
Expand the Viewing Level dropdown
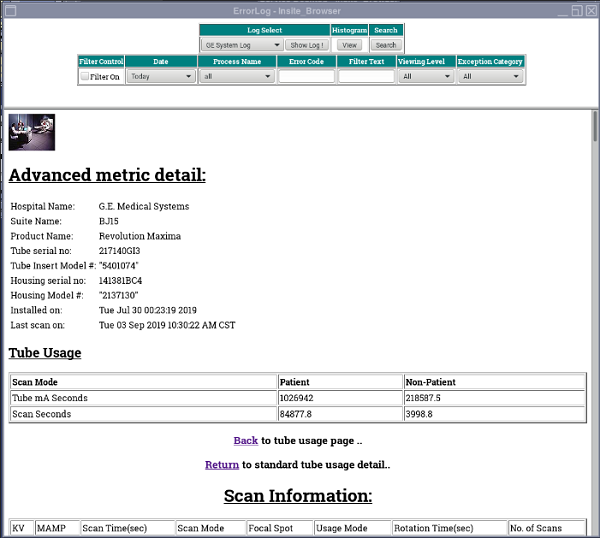pyautogui.click(x=426, y=76)
